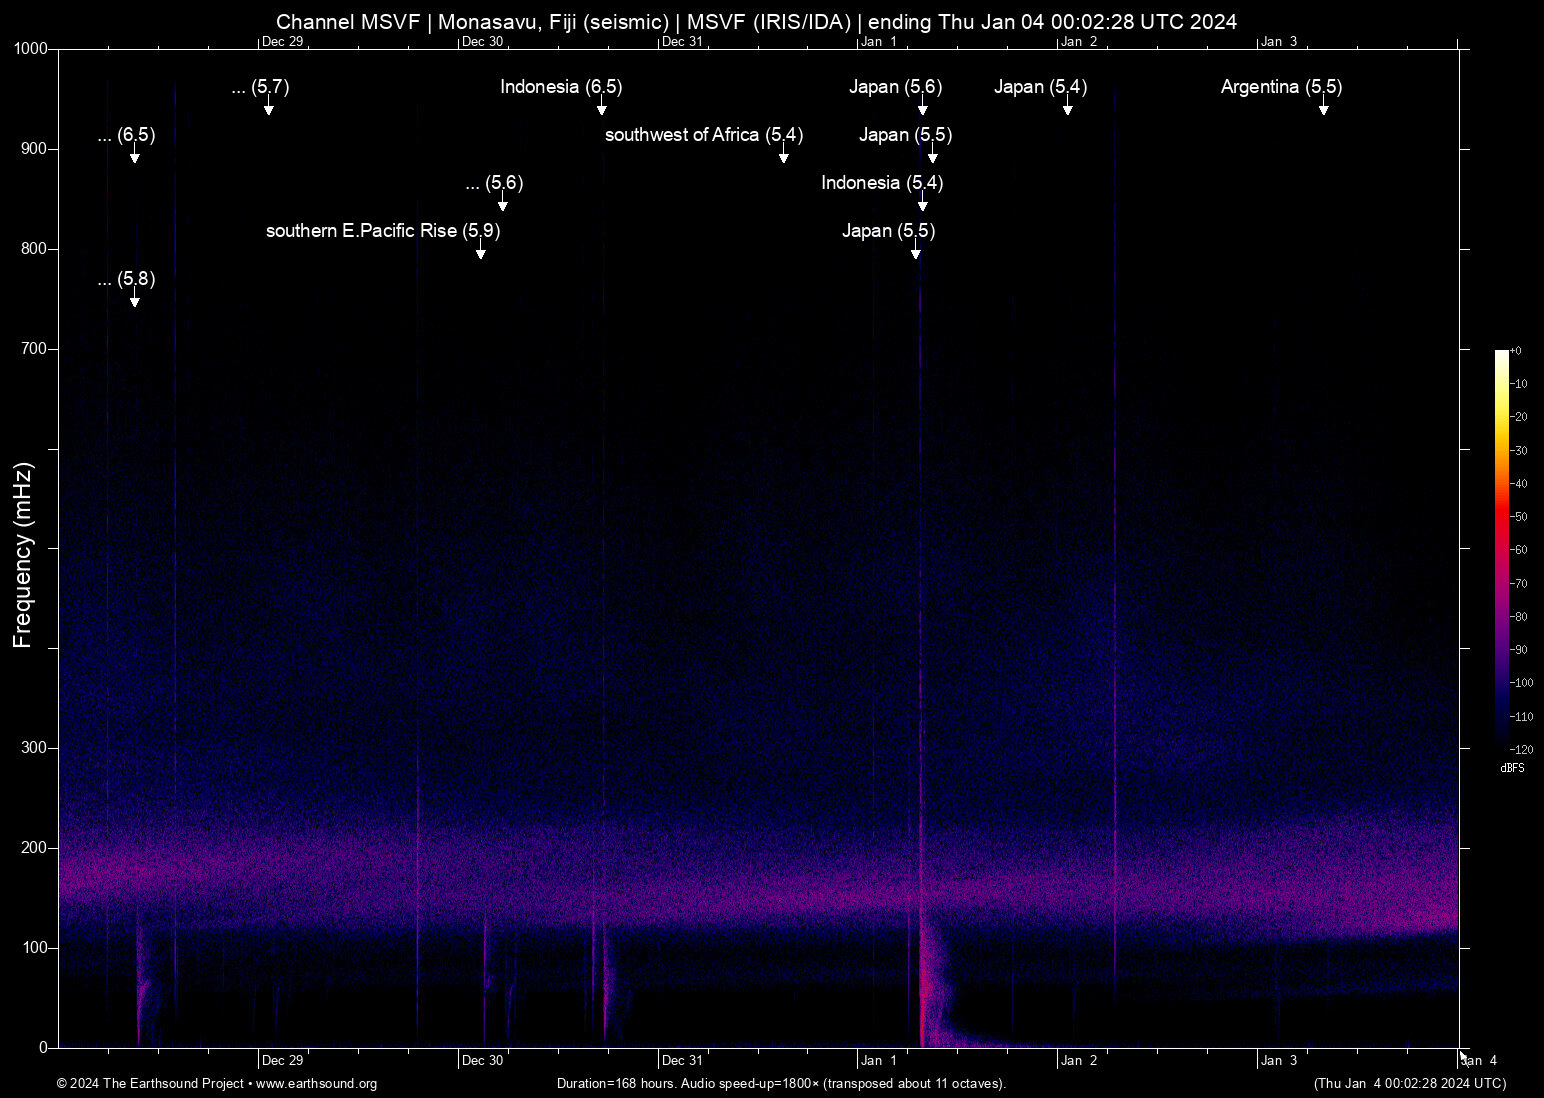This screenshot has width=1544, height=1098.
Task: Click arrow below southwest of Africa (5.4)
Action: [x=784, y=157]
